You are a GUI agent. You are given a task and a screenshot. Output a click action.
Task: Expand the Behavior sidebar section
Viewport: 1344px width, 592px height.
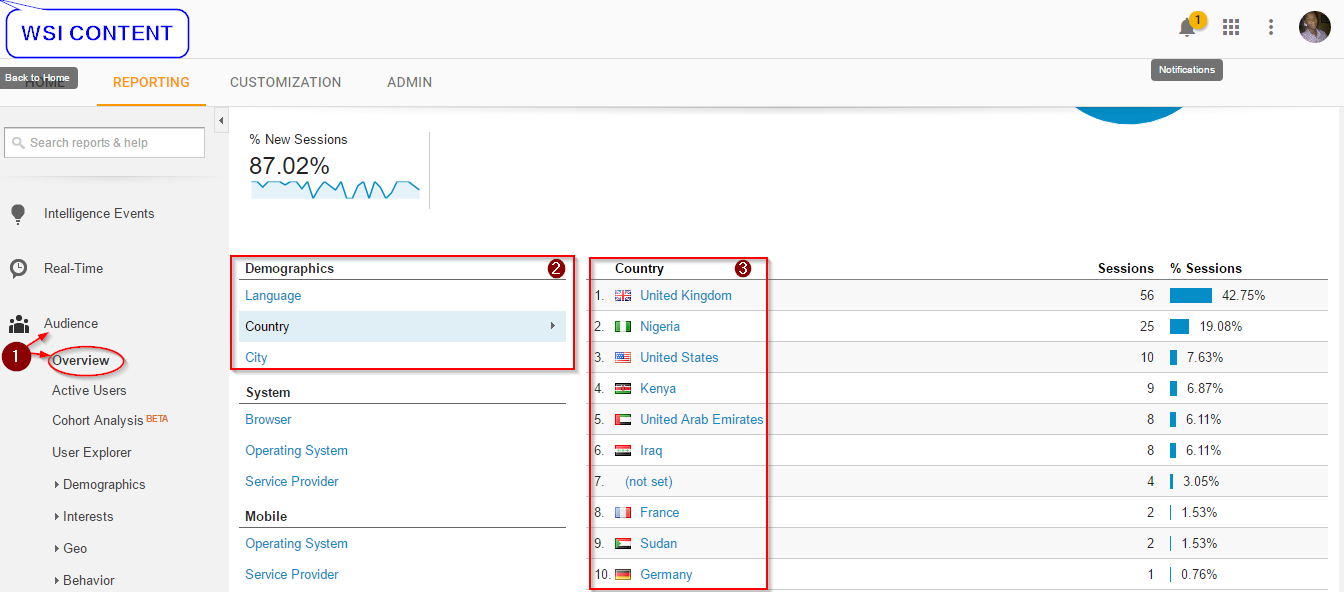click(x=88, y=580)
